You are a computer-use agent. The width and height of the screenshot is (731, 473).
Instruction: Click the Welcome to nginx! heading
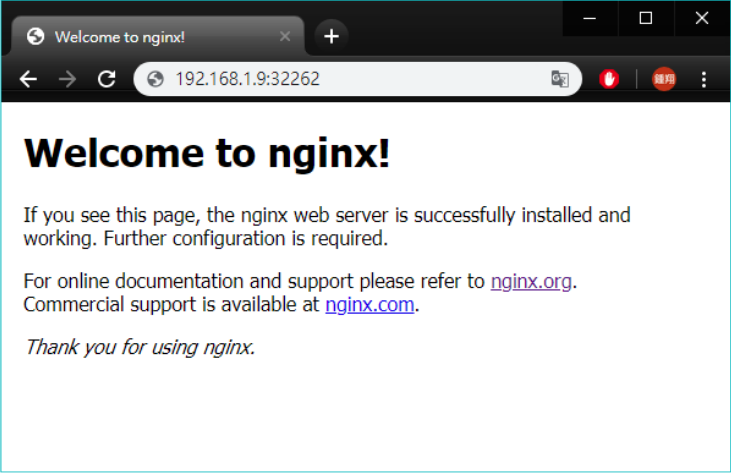click(207, 153)
